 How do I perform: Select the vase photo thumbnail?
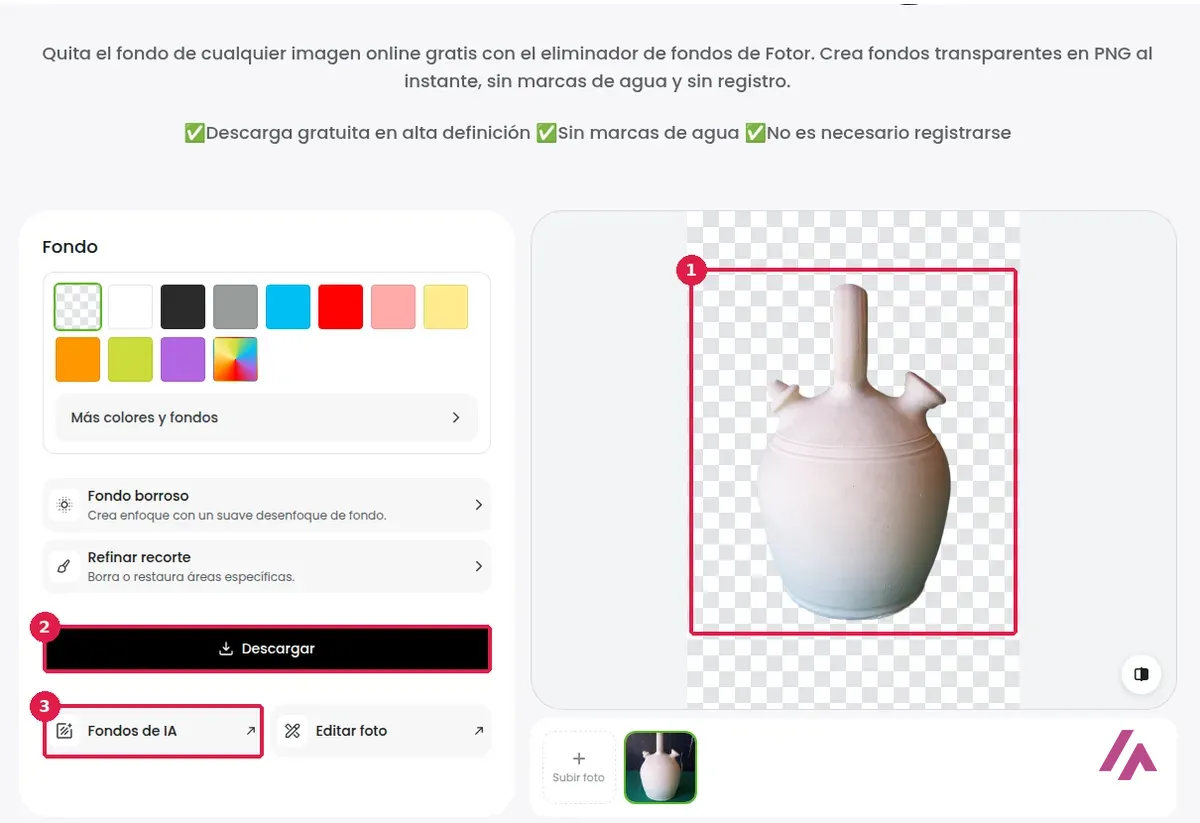point(661,767)
